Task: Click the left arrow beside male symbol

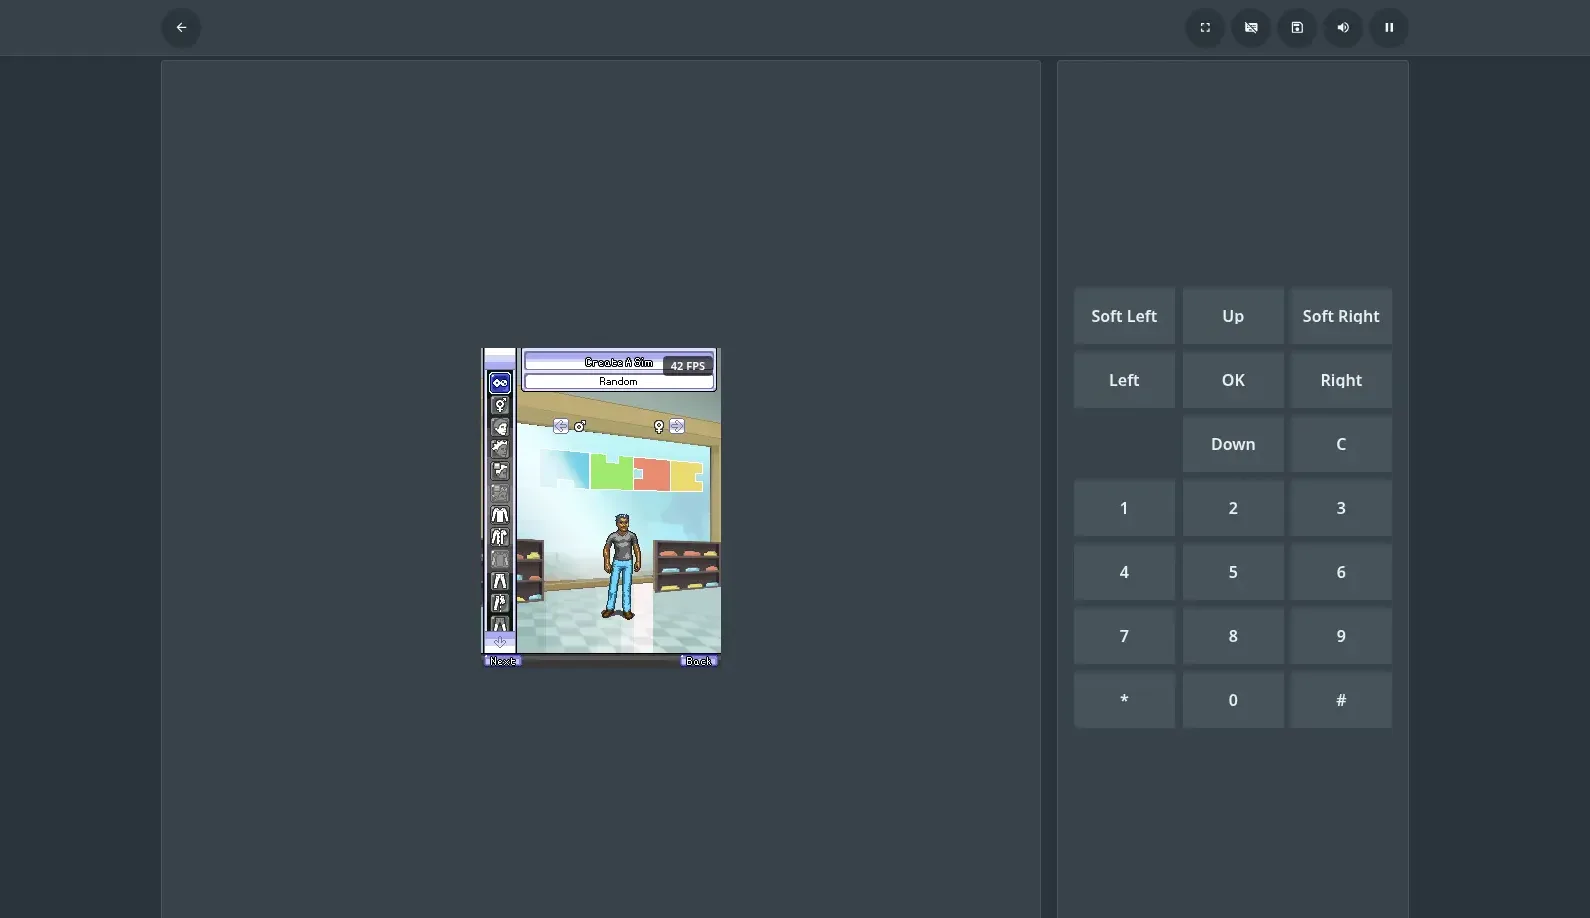Action: (x=561, y=426)
